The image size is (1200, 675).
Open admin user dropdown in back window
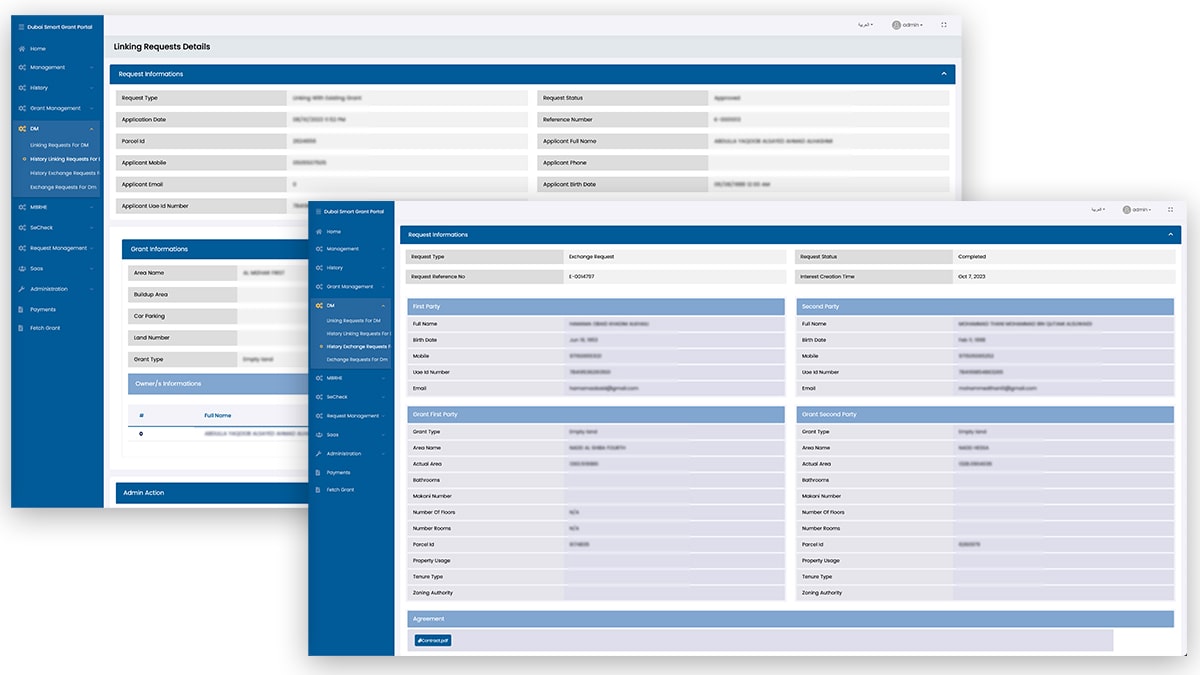(x=908, y=25)
